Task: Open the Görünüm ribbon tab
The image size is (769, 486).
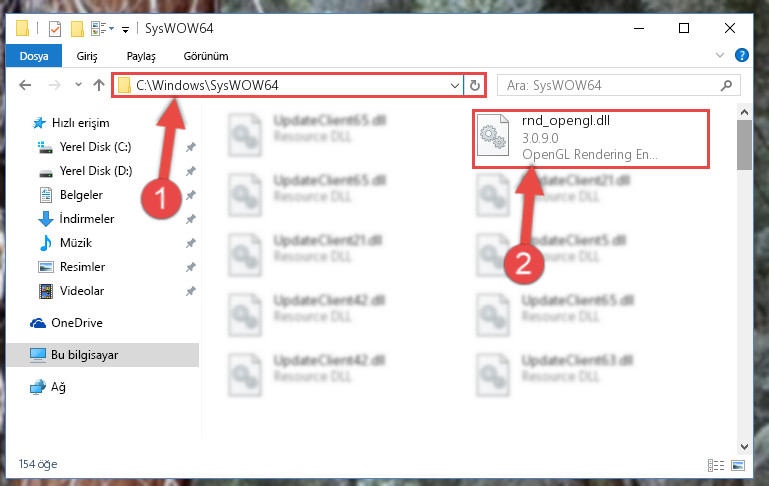Action: click(x=206, y=56)
